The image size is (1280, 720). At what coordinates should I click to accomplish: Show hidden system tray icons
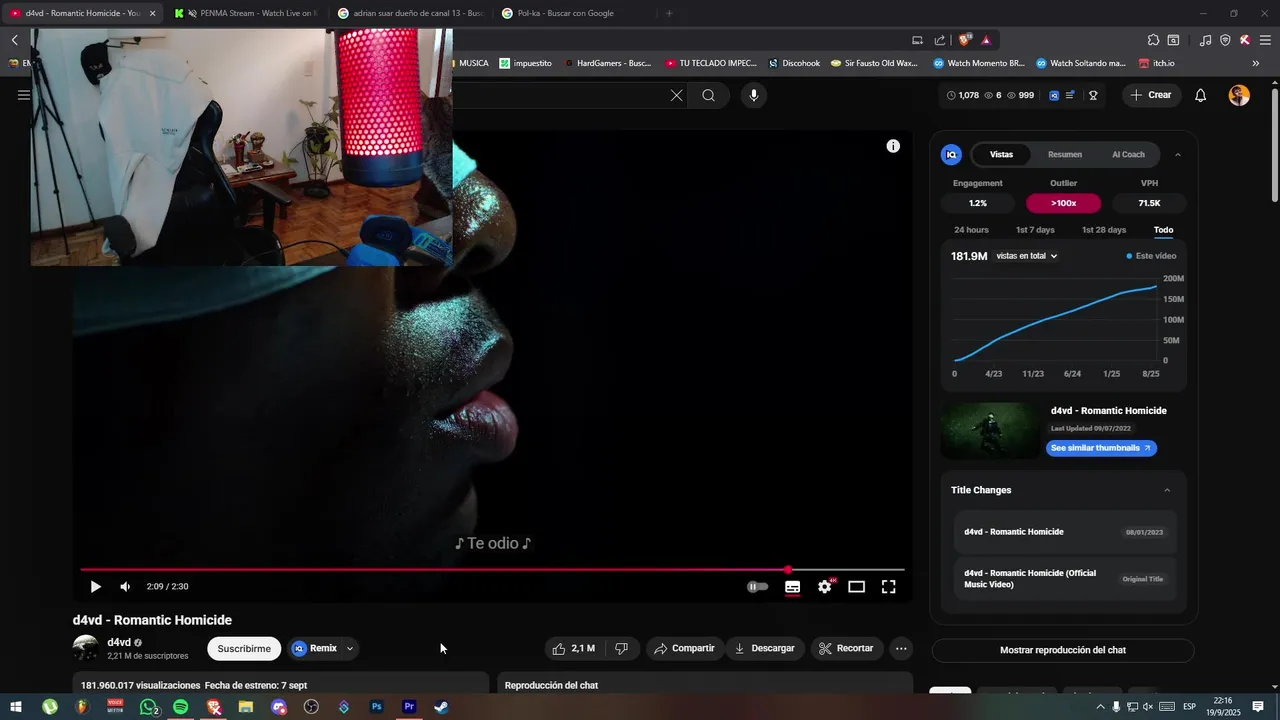1101,707
